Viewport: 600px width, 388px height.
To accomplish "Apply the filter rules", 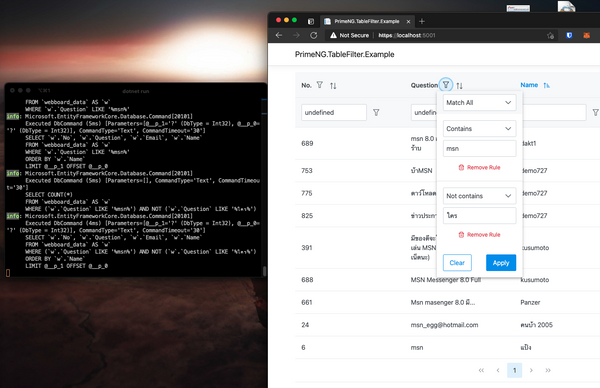I will pyautogui.click(x=501, y=263).
